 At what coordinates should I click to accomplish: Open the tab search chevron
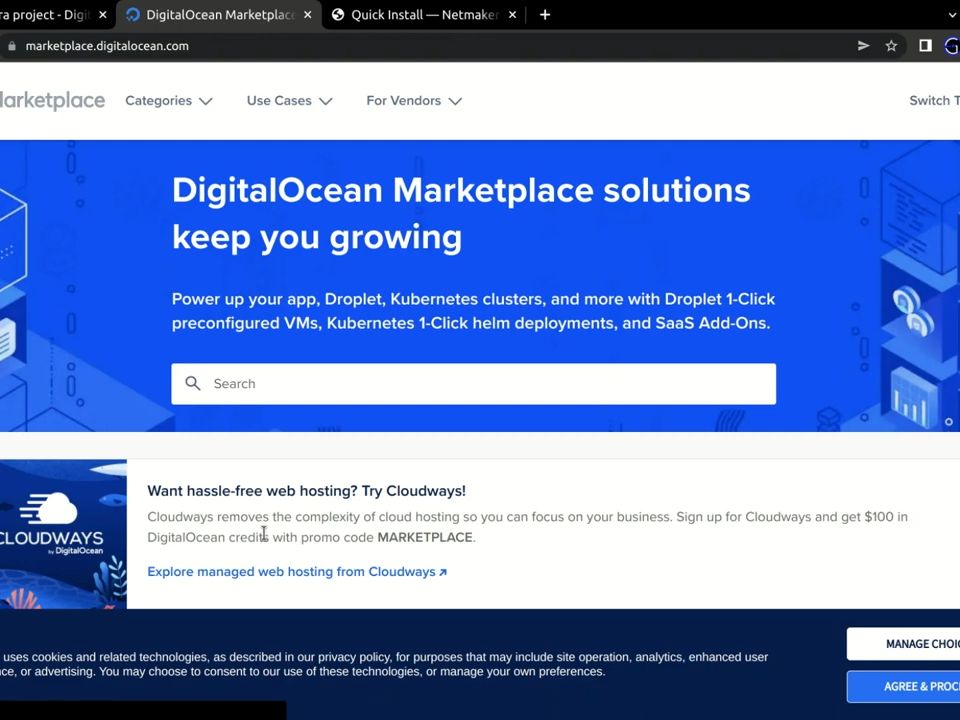[953, 15]
